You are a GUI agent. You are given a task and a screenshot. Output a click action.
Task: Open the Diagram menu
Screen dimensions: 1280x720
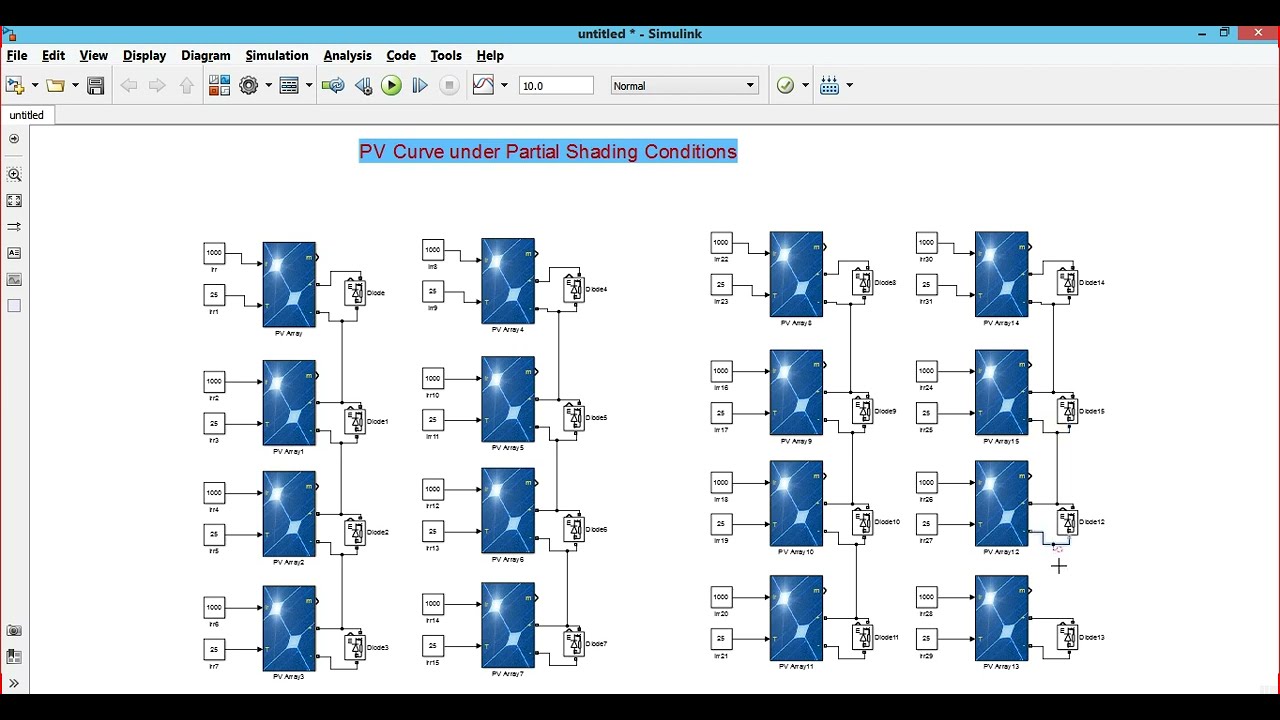pos(206,56)
